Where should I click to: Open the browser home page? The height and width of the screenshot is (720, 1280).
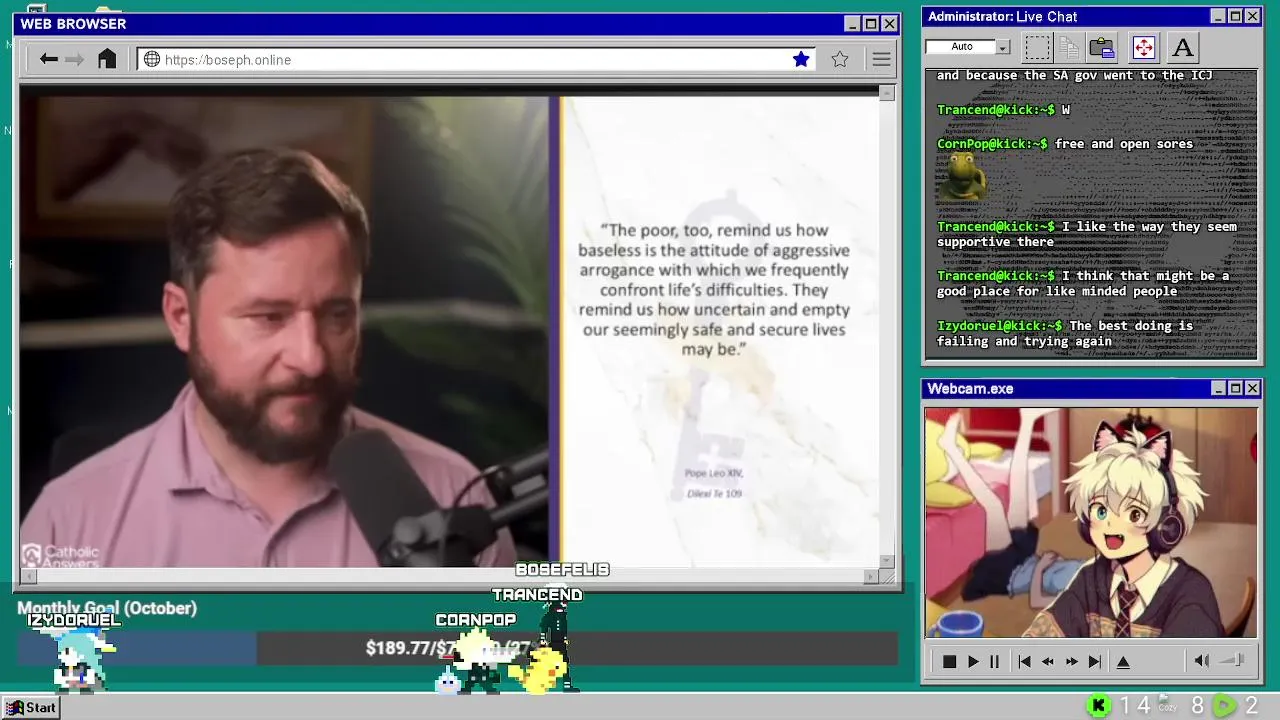coord(107,59)
